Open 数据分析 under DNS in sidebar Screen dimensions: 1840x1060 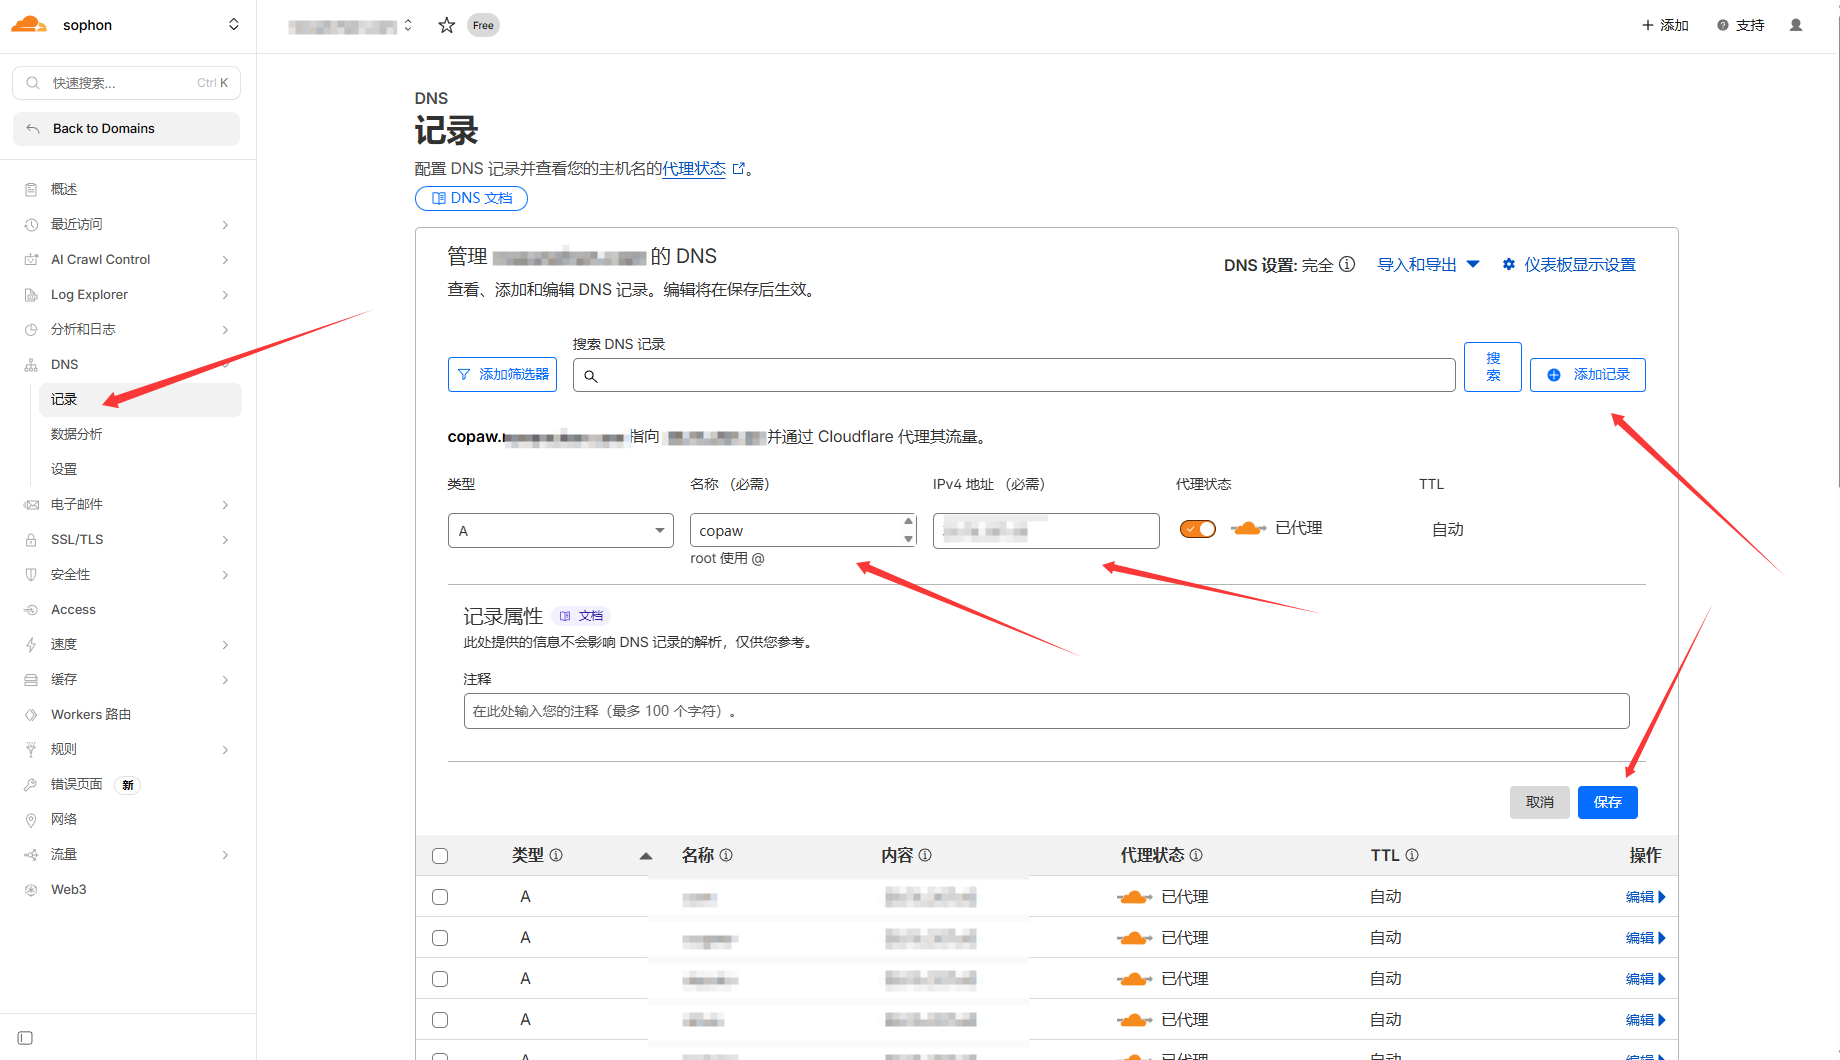77,434
